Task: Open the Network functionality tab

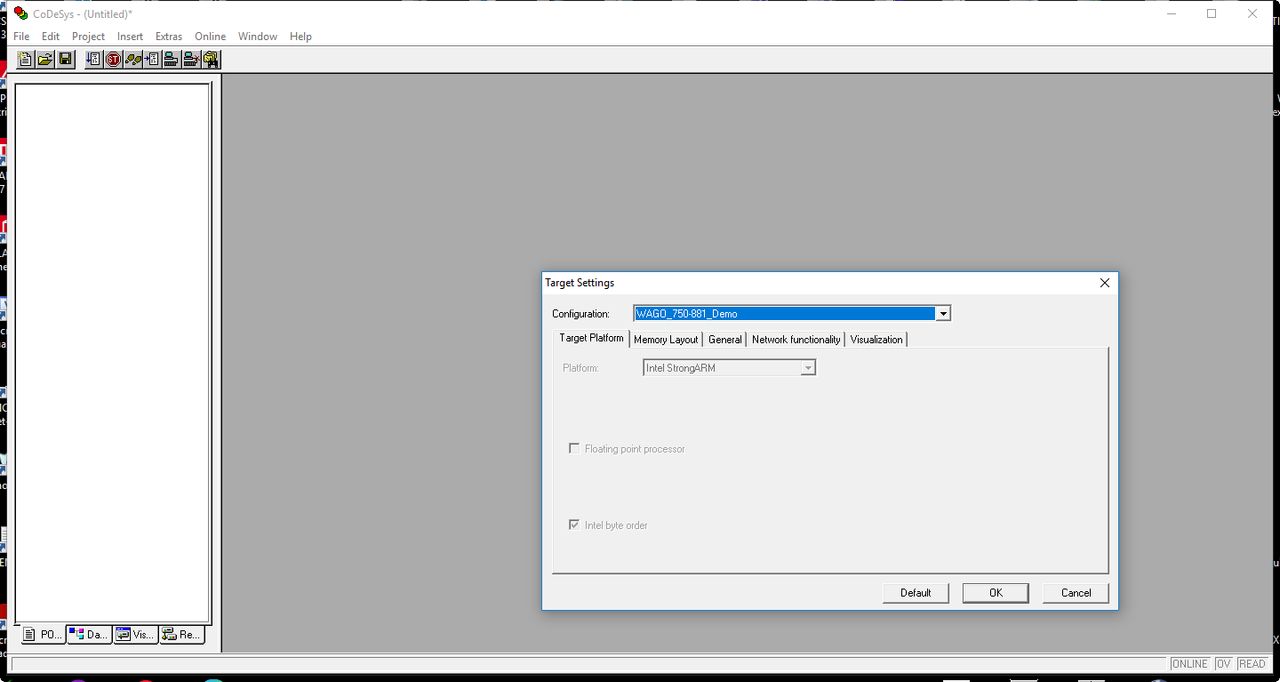Action: (x=796, y=340)
